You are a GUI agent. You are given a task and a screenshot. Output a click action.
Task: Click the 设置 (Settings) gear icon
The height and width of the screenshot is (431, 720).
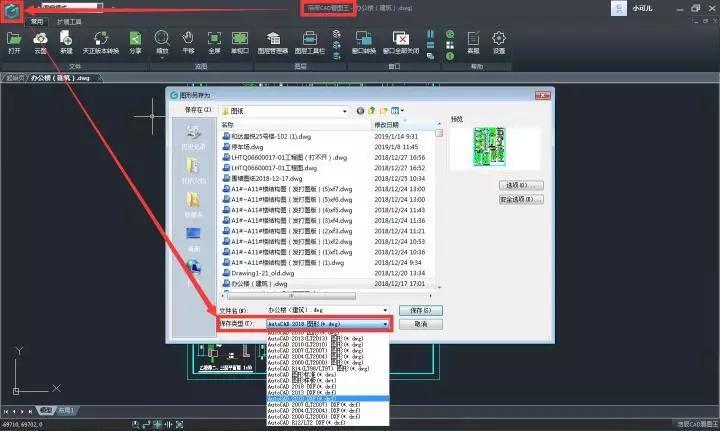tap(499, 42)
